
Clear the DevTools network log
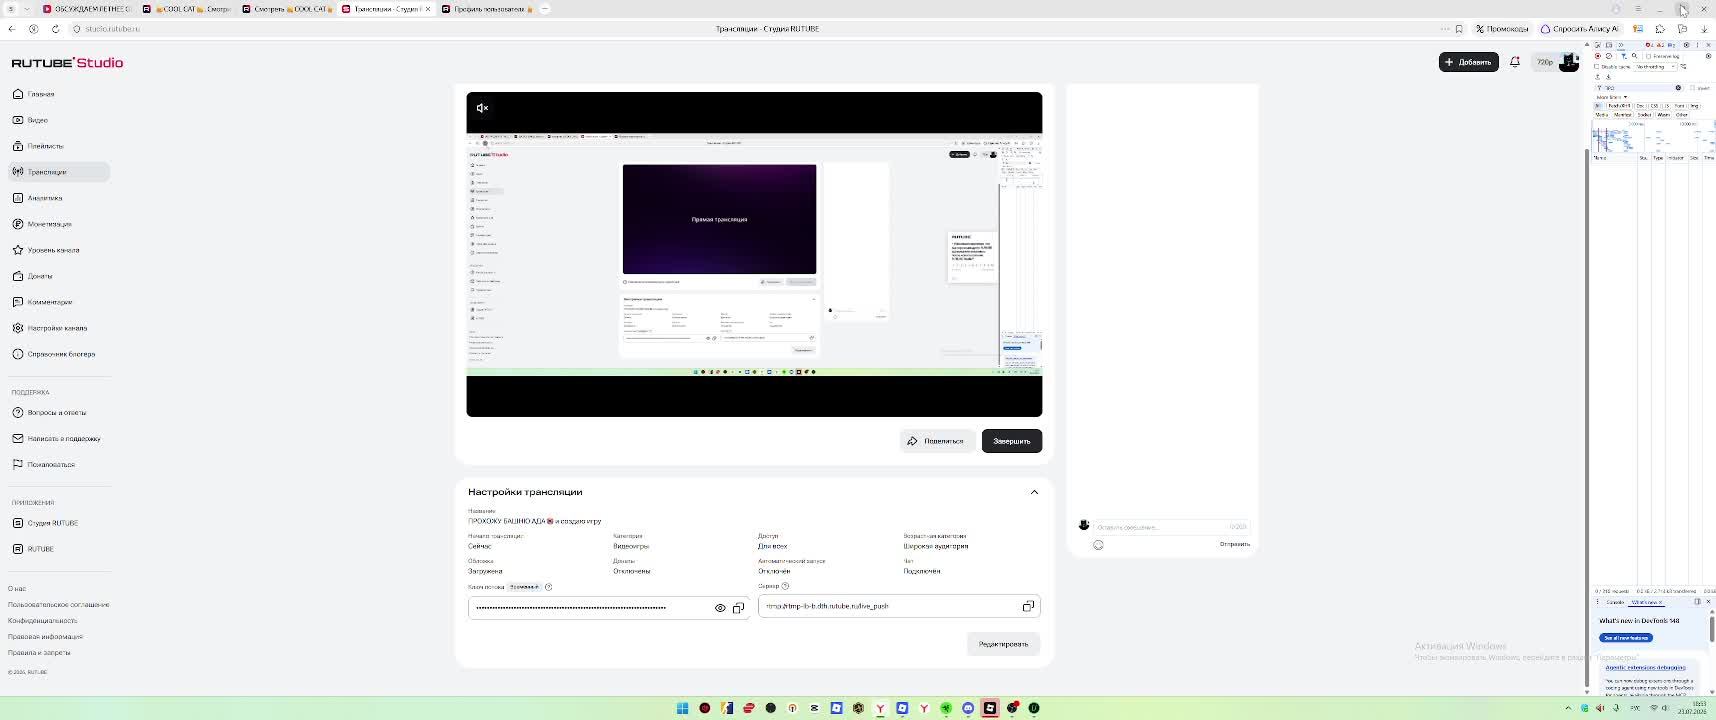pos(1609,56)
